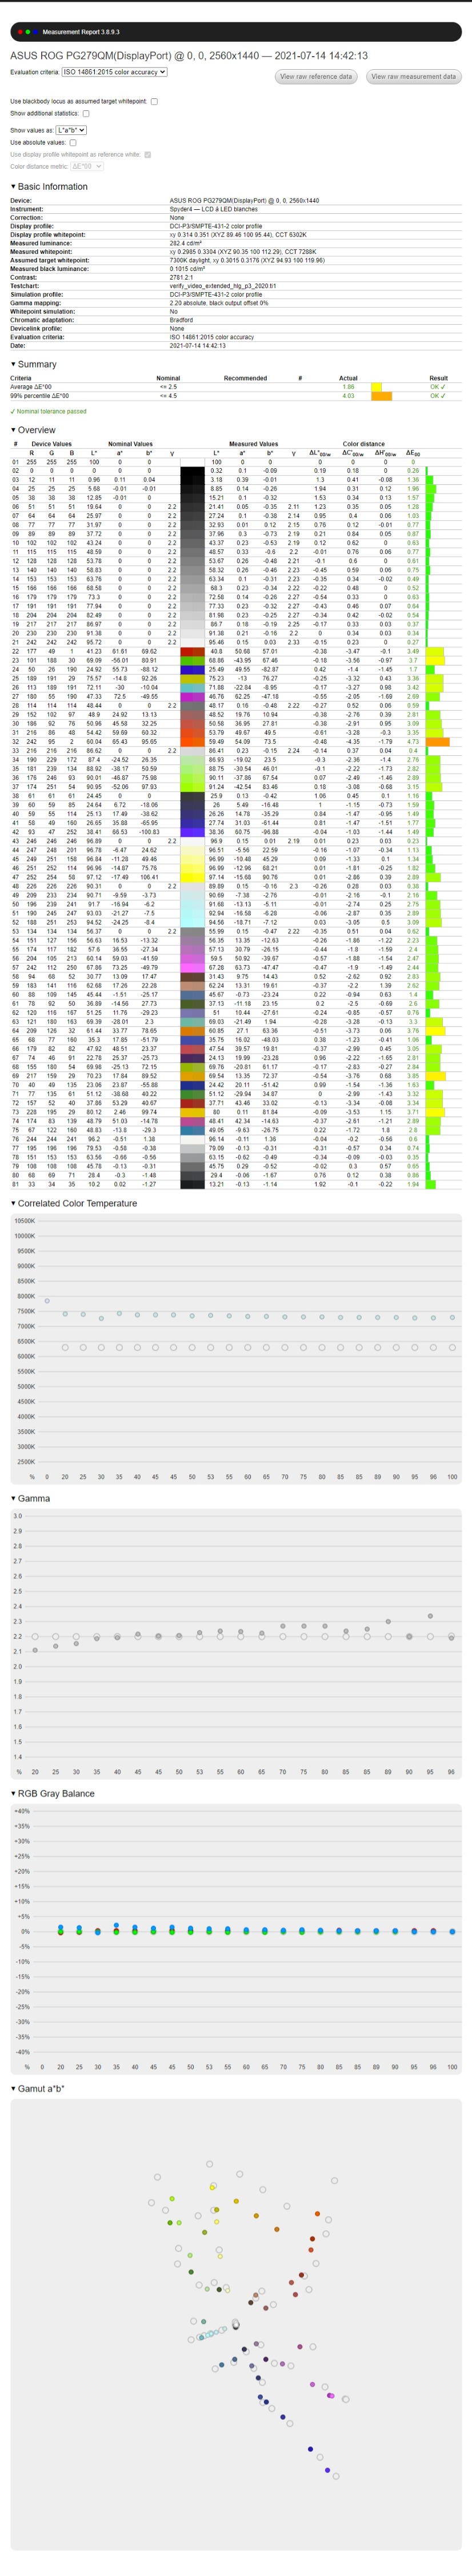Click the 99% percentile actual value 4.03
Image resolution: width=472 pixels, height=2576 pixels.
(348, 396)
